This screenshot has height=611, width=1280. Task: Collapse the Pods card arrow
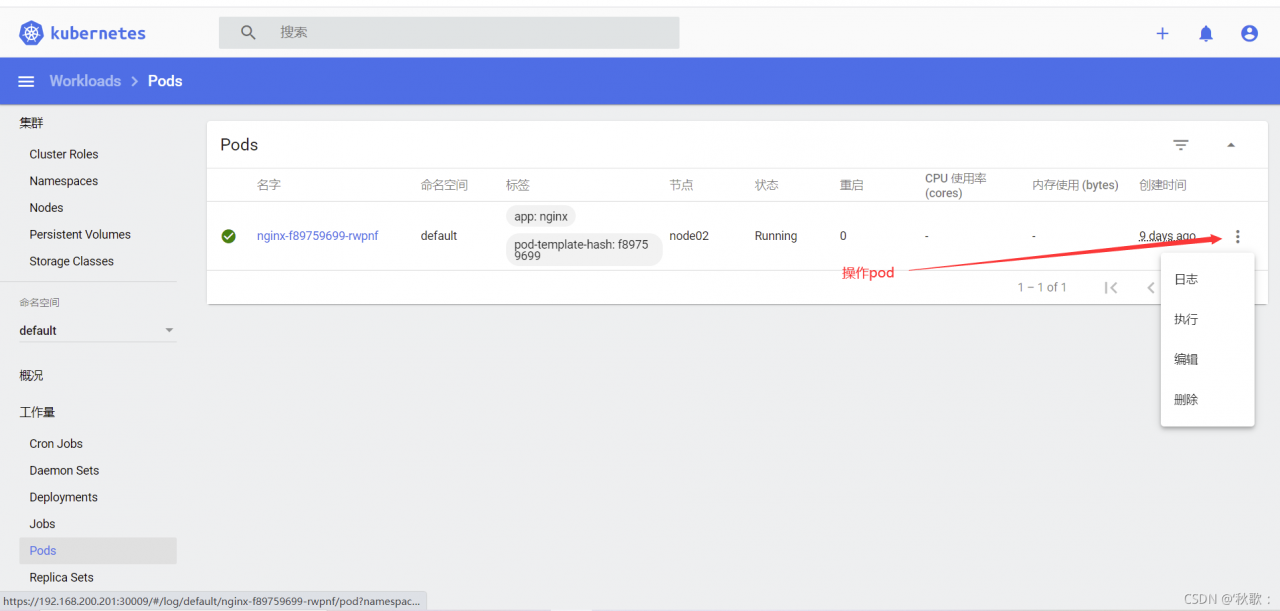pos(1231,145)
